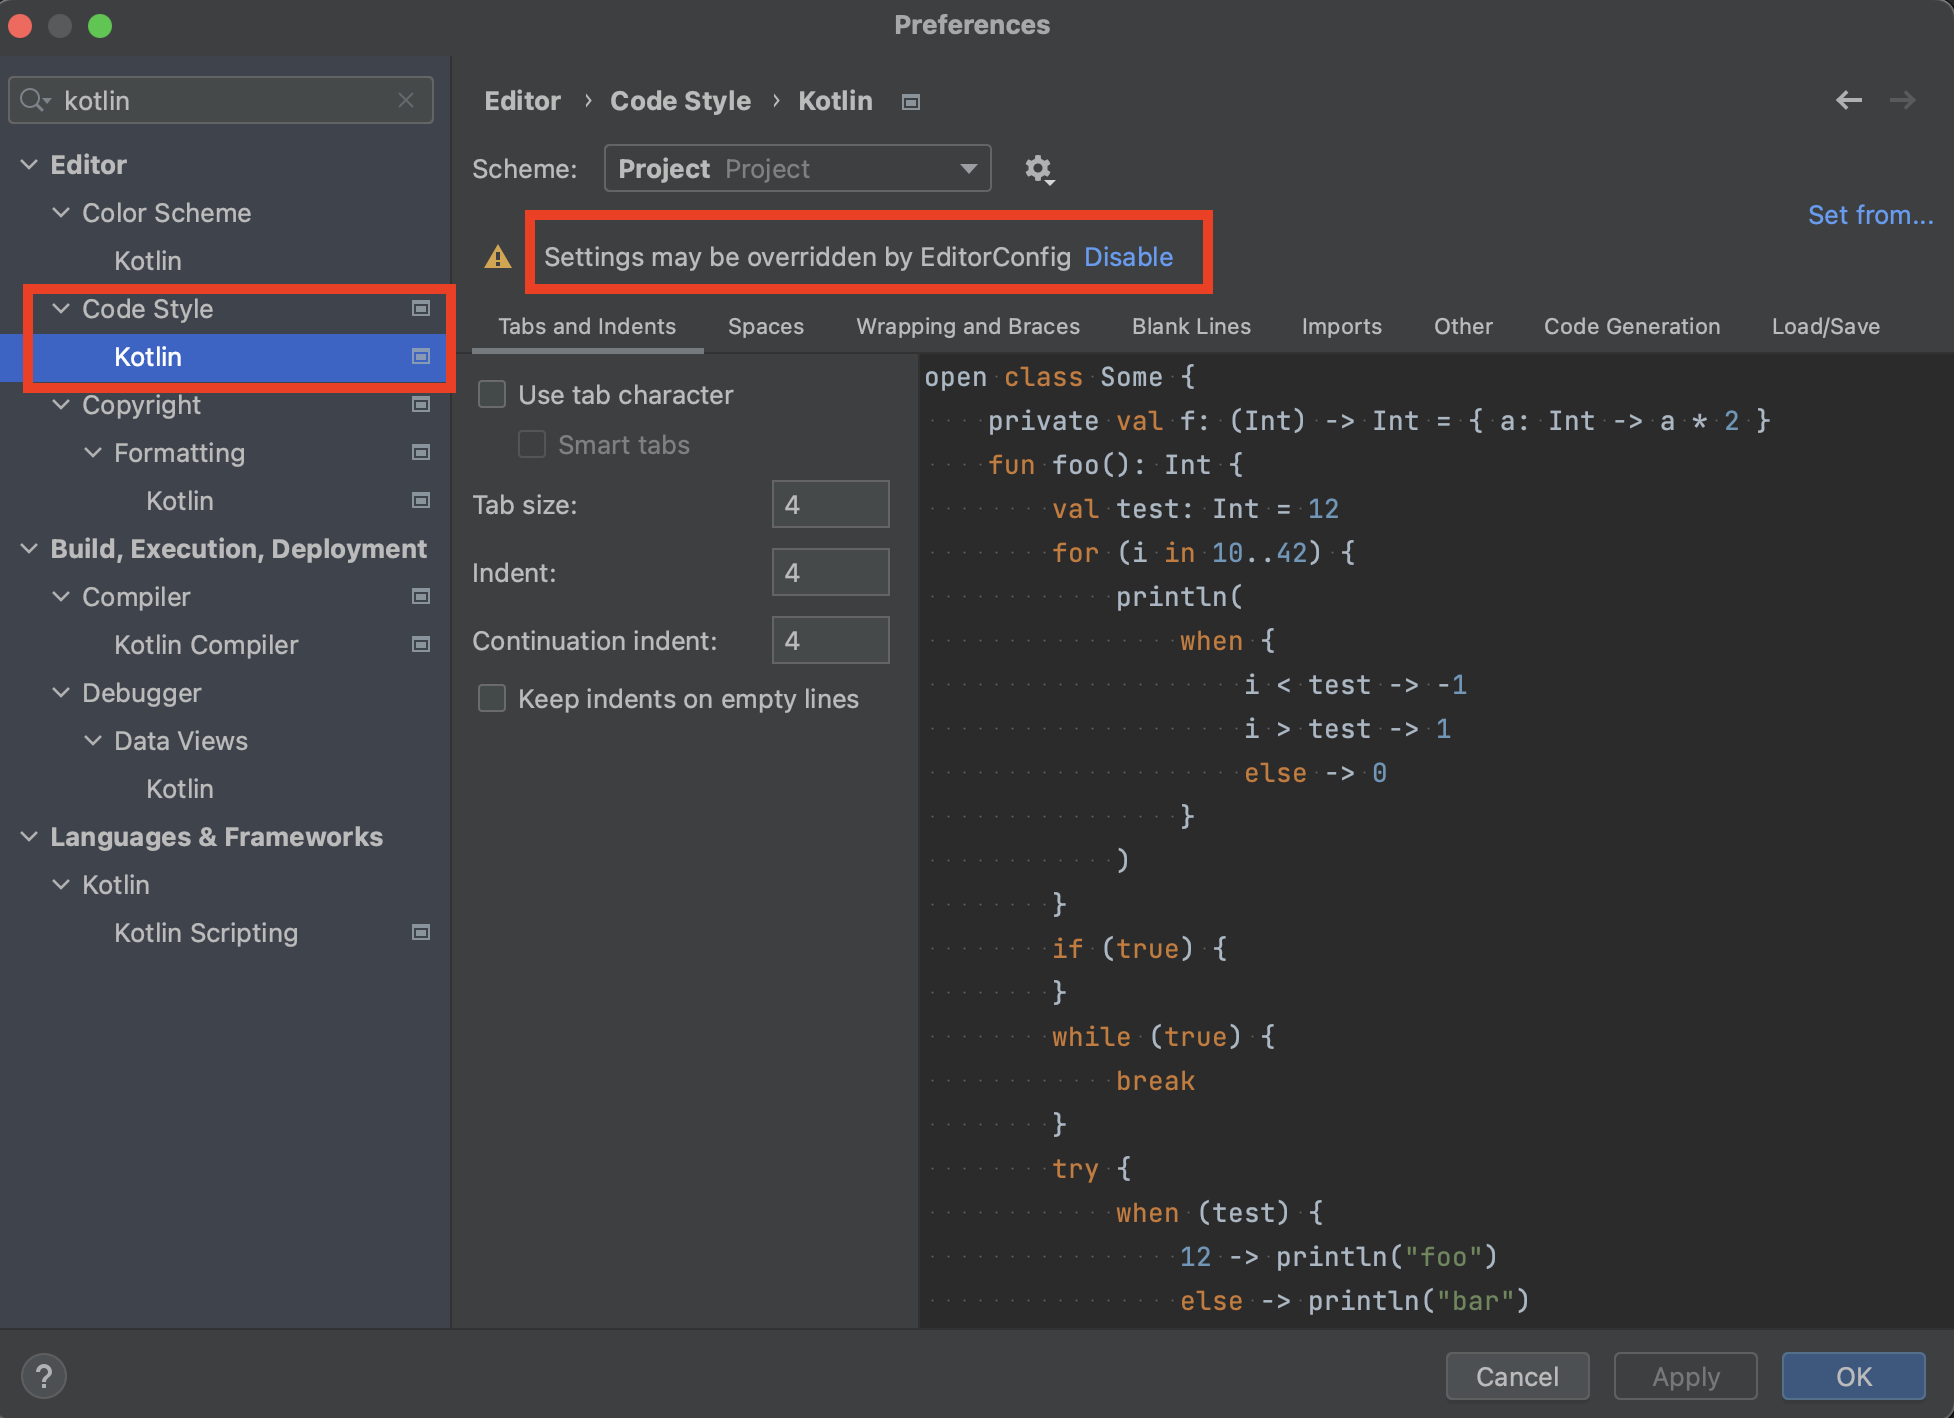The image size is (1954, 1418).
Task: Click inside the kotlin search box
Action: pos(221,100)
